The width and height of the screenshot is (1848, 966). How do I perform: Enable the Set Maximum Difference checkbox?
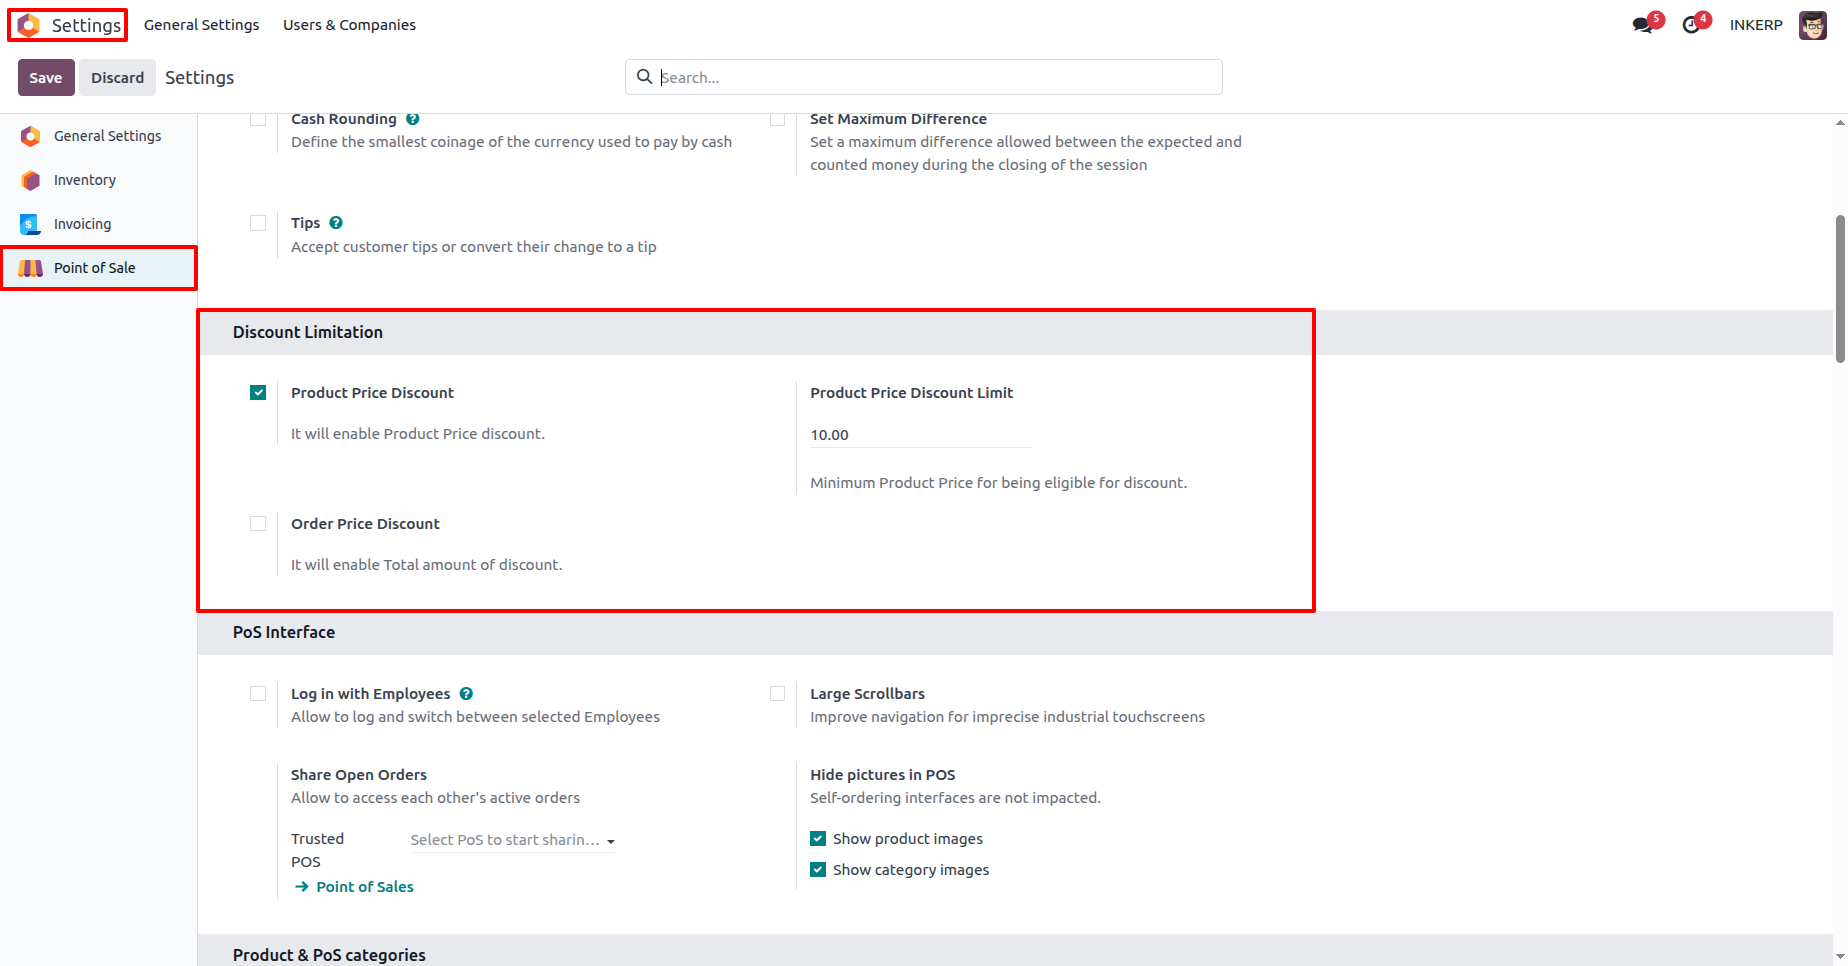point(777,119)
